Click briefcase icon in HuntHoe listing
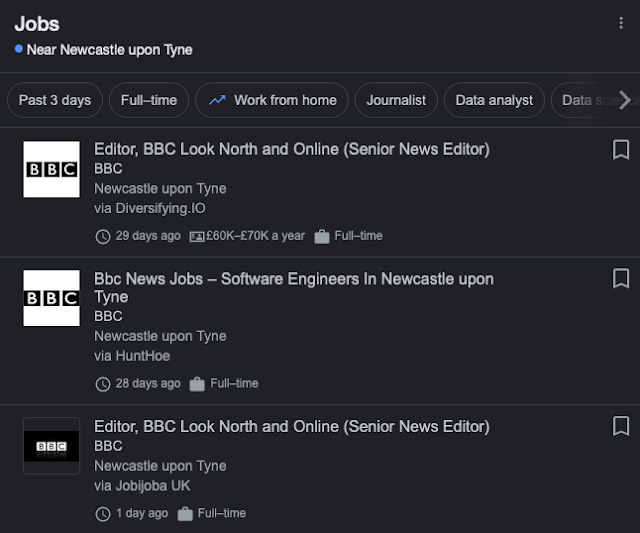This screenshot has width=640, height=533. click(x=197, y=384)
